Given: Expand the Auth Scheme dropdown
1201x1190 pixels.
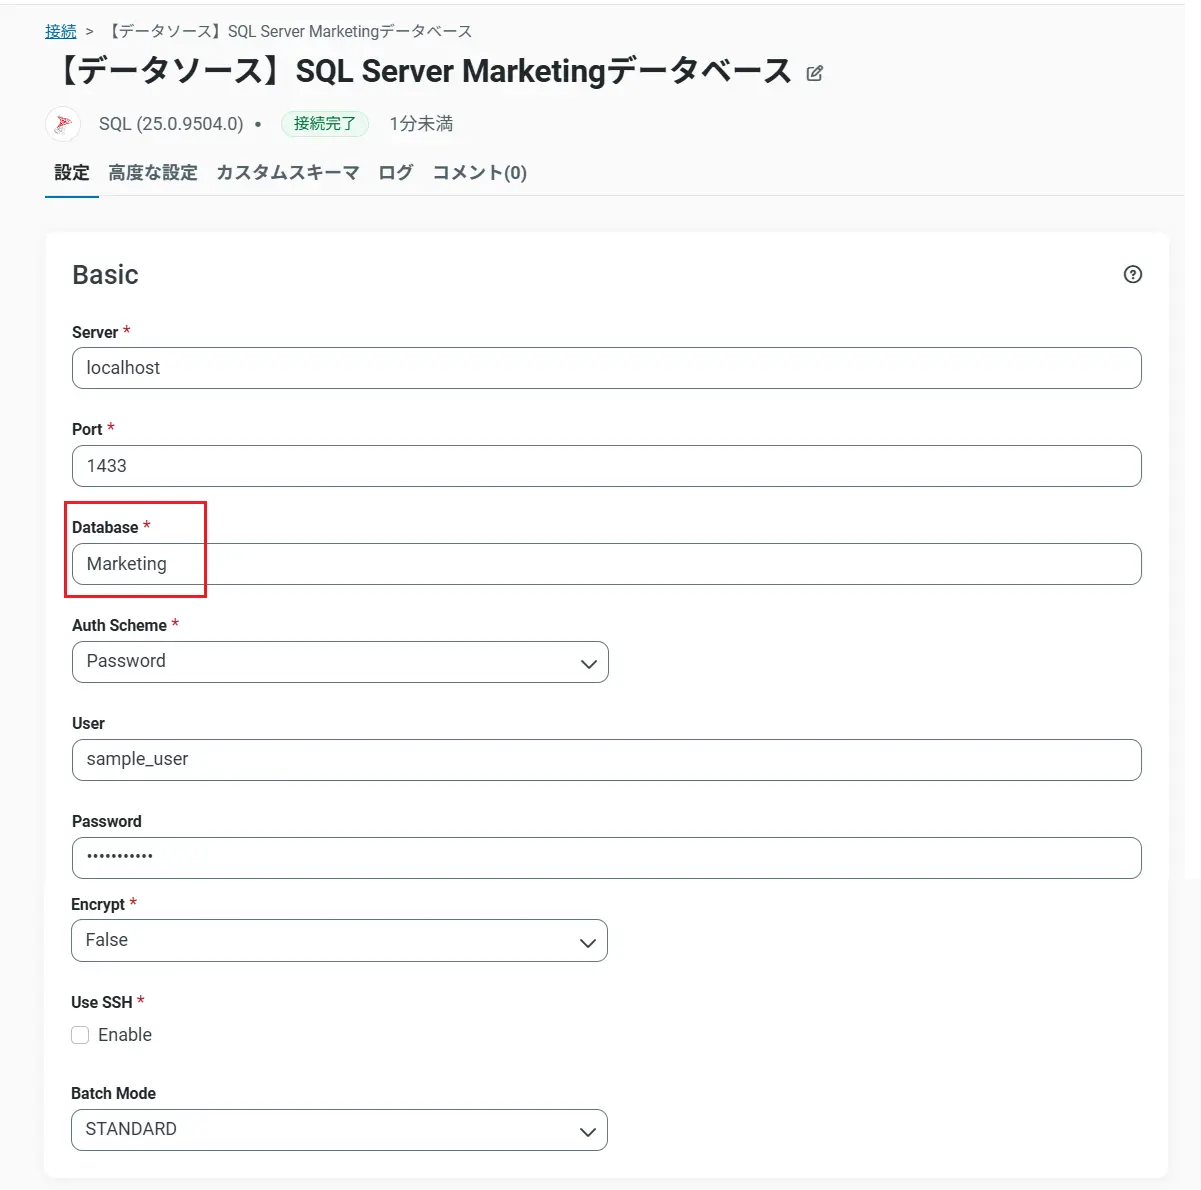Looking at the screenshot, I should 340,662.
